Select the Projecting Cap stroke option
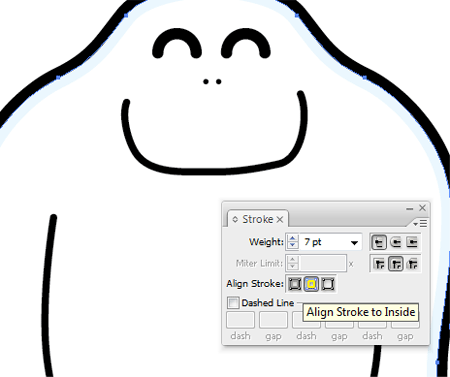Screen dimensions: 450x377 (412, 242)
